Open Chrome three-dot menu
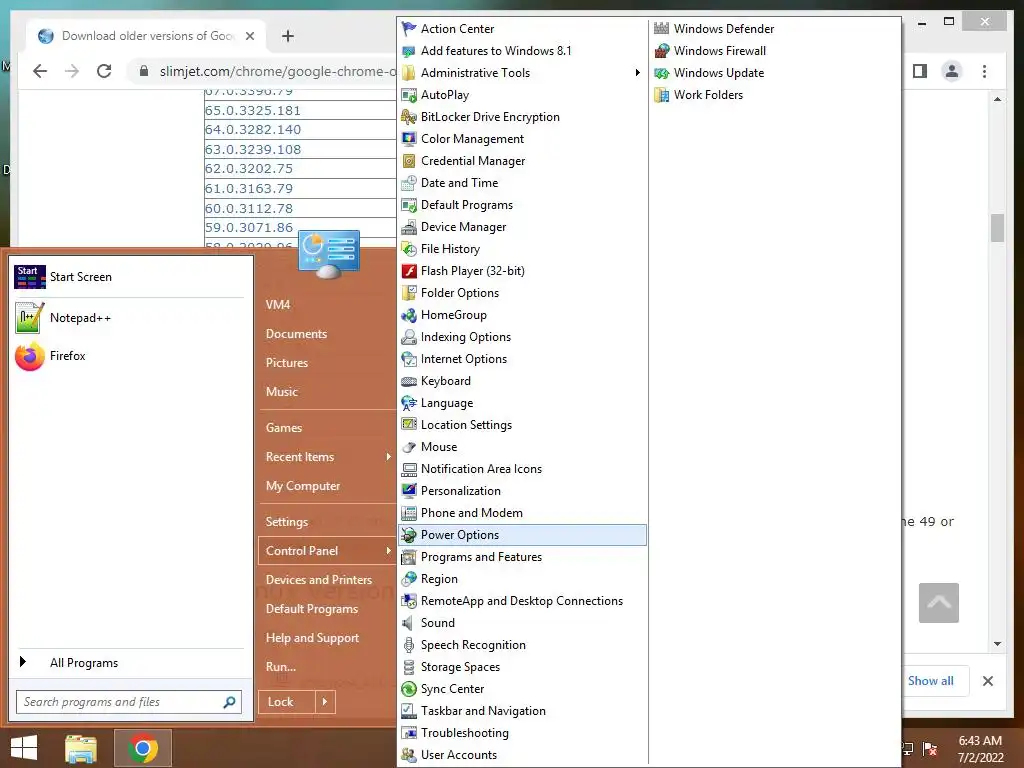 [985, 71]
